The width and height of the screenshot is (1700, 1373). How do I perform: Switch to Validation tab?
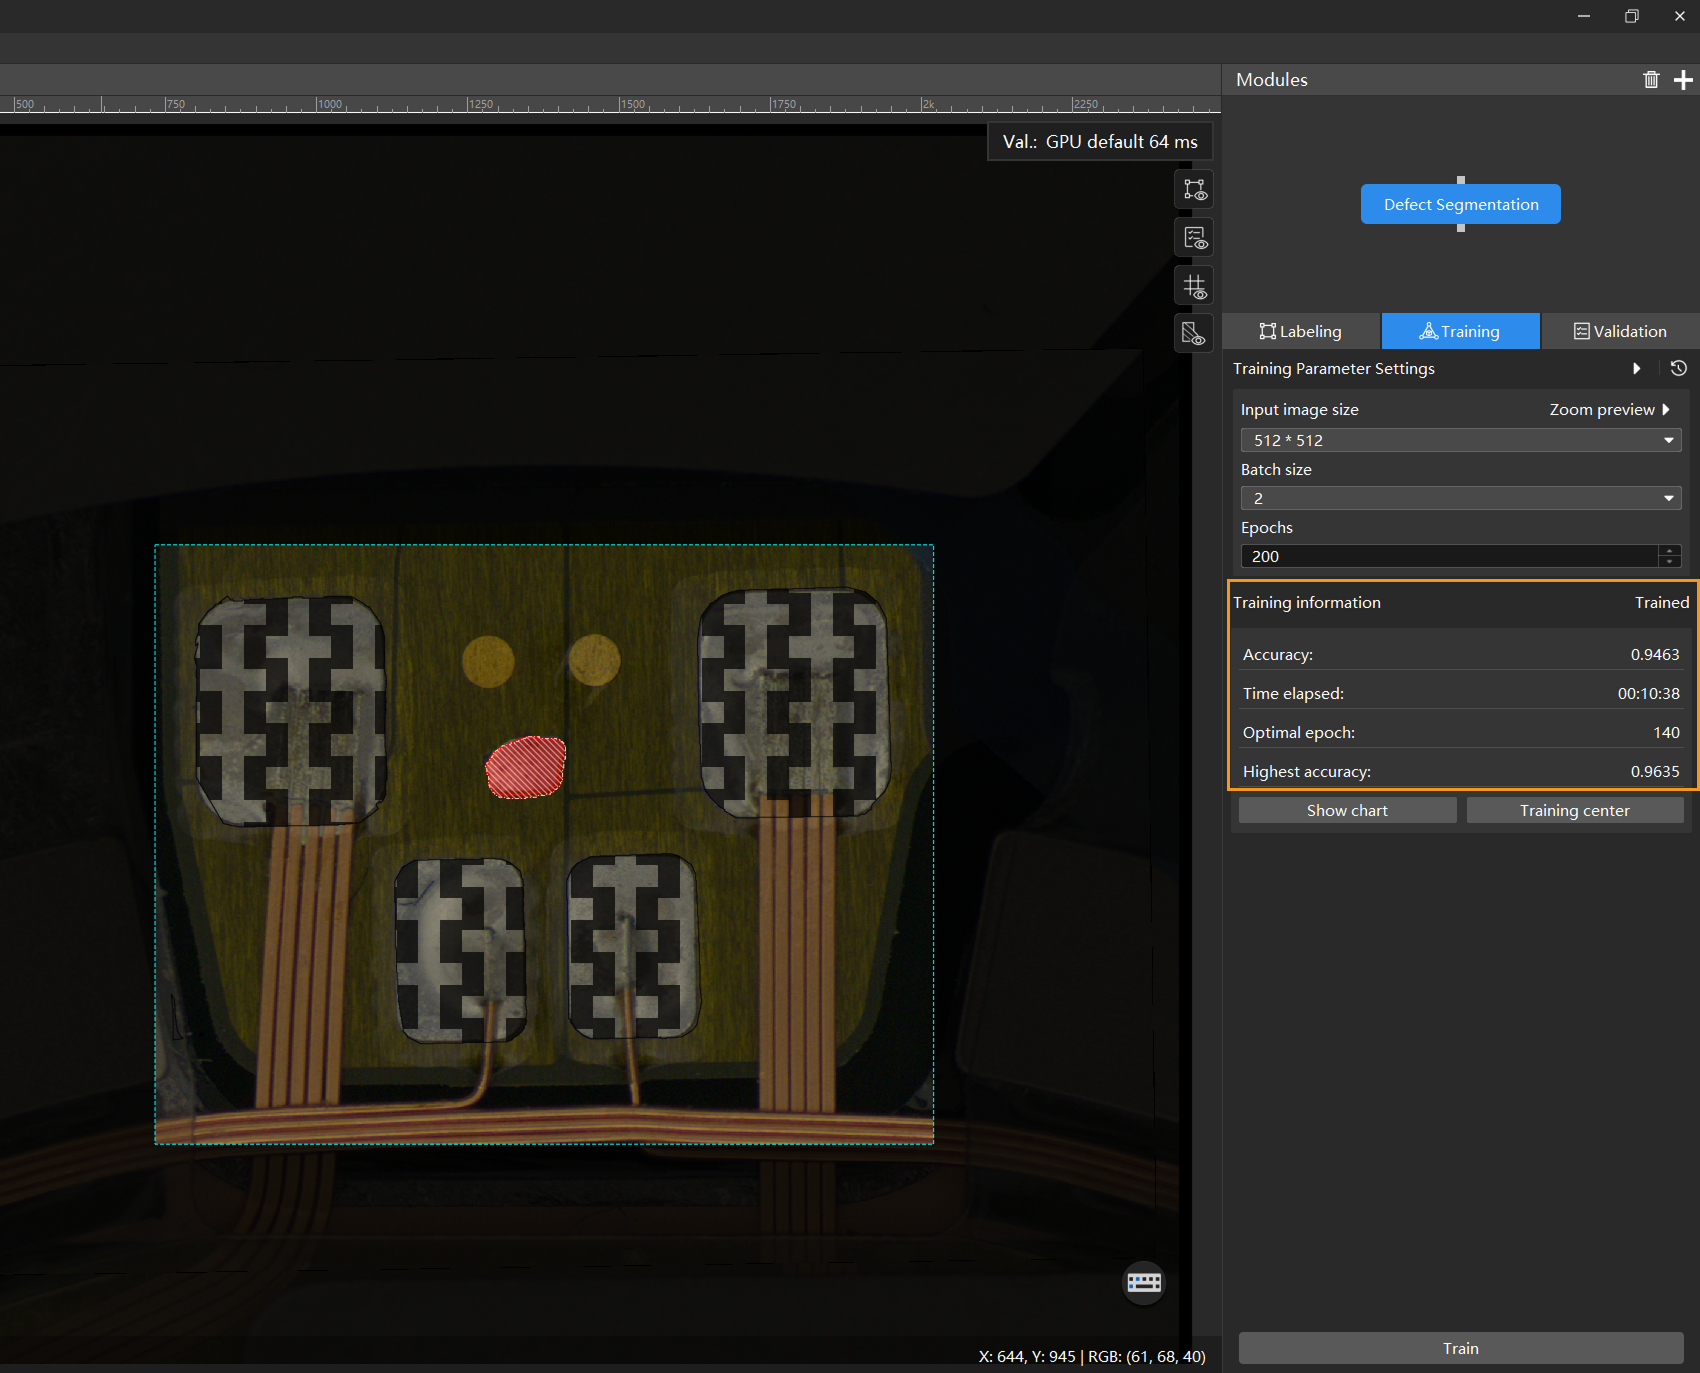tap(1620, 331)
